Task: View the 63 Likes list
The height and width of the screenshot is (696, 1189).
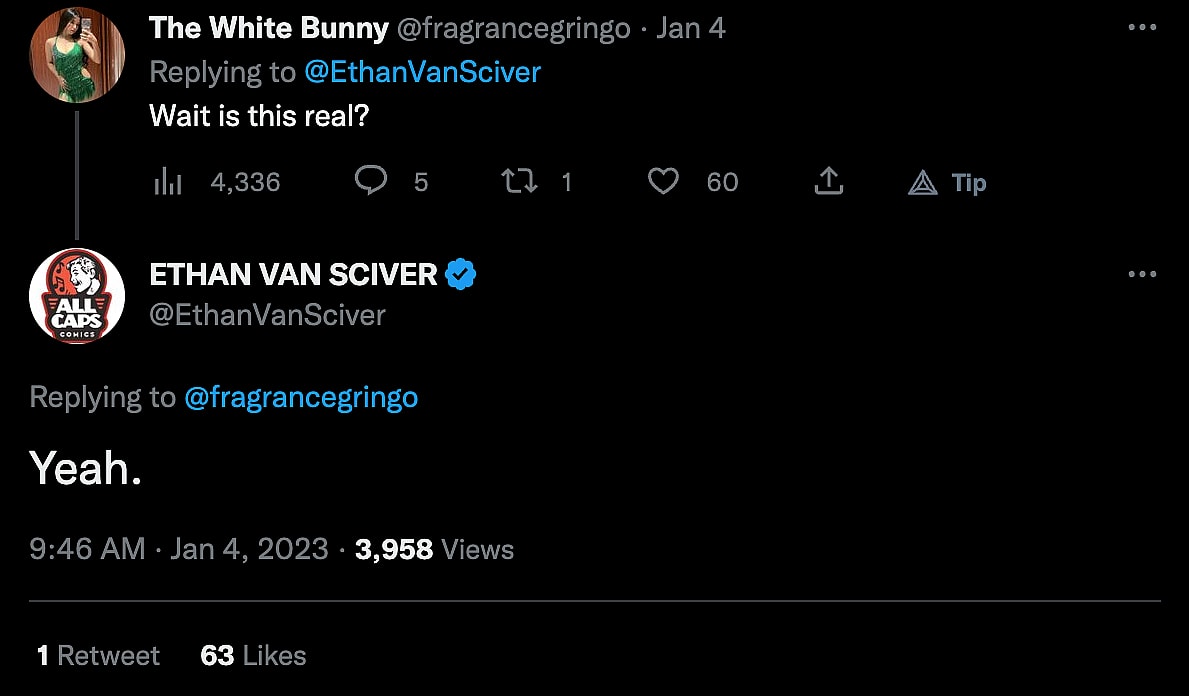Action: coord(253,655)
